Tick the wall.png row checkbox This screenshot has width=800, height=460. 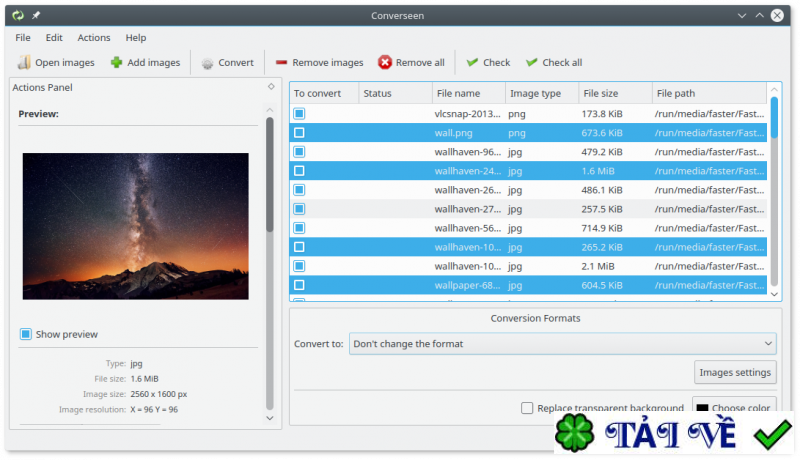pos(299,133)
